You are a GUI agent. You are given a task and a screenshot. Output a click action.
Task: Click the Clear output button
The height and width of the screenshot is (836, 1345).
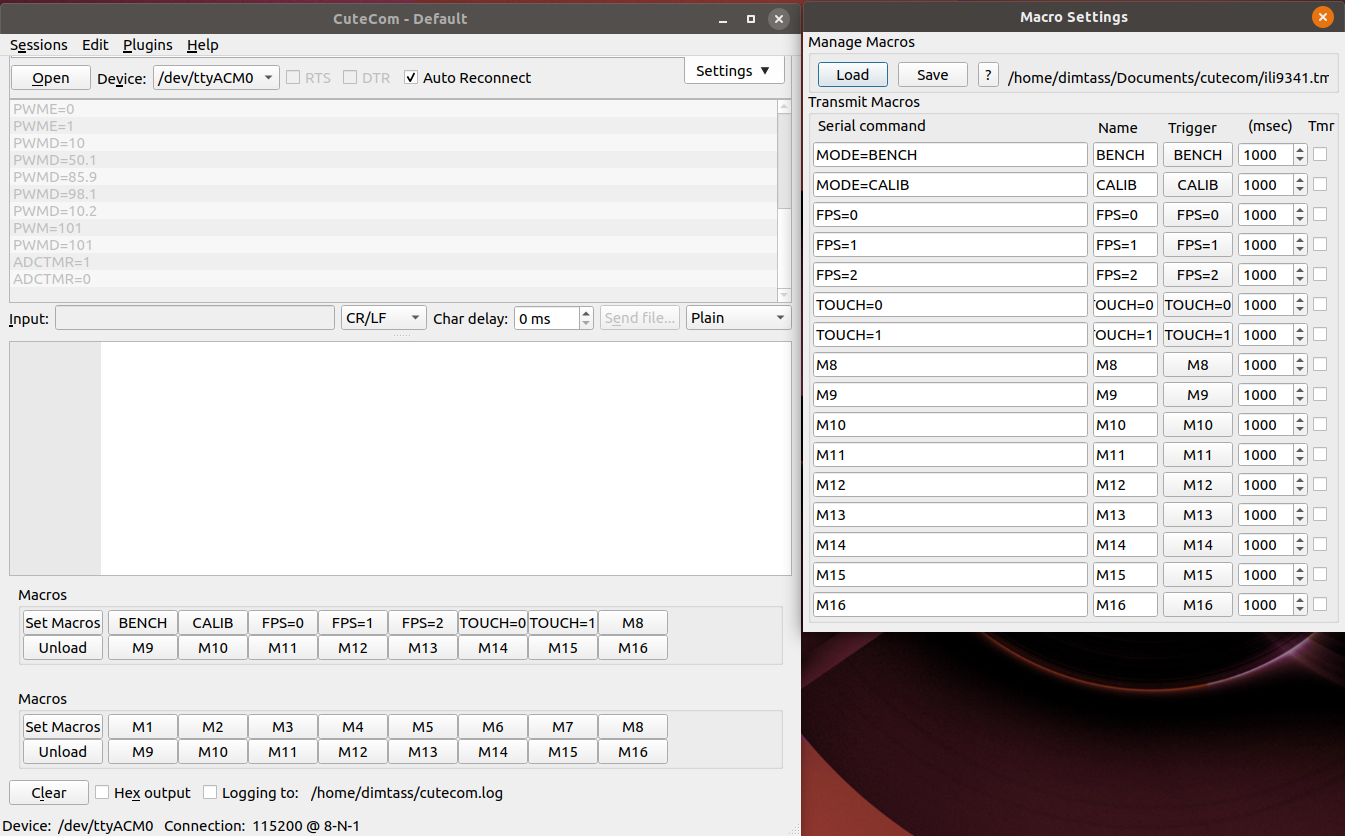(x=49, y=793)
